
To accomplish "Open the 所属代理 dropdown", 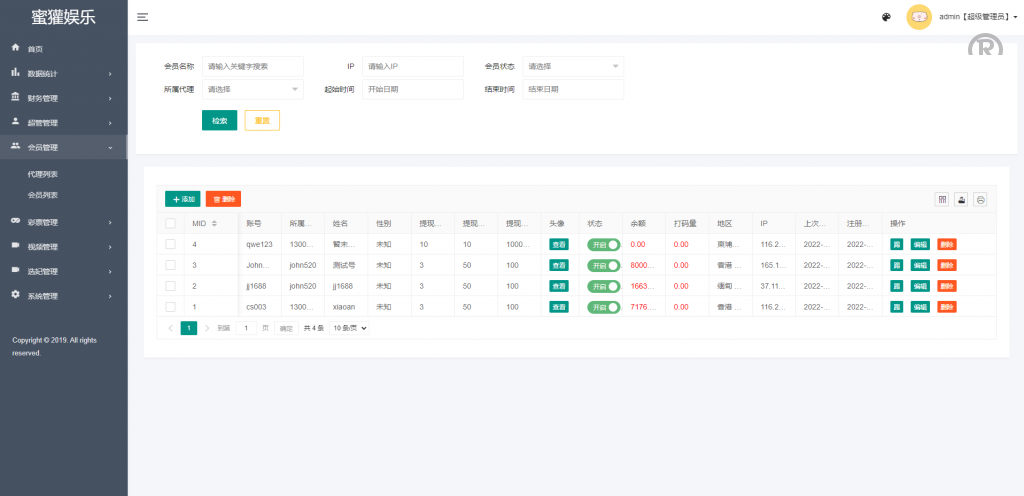I will tap(252, 89).
